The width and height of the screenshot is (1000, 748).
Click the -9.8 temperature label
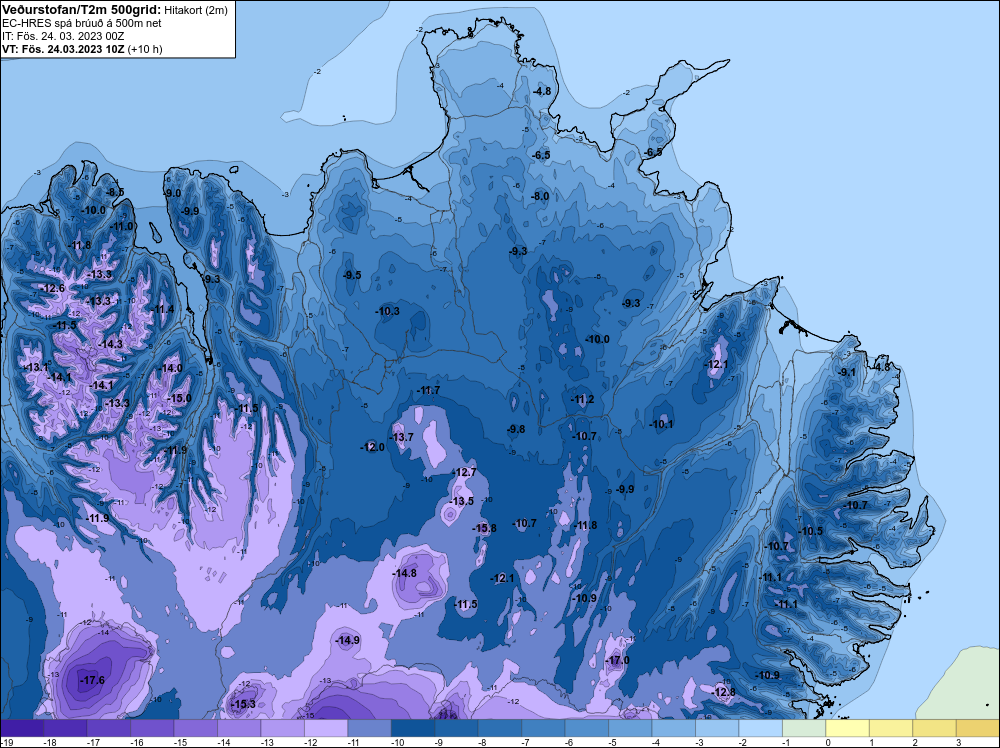tap(516, 429)
